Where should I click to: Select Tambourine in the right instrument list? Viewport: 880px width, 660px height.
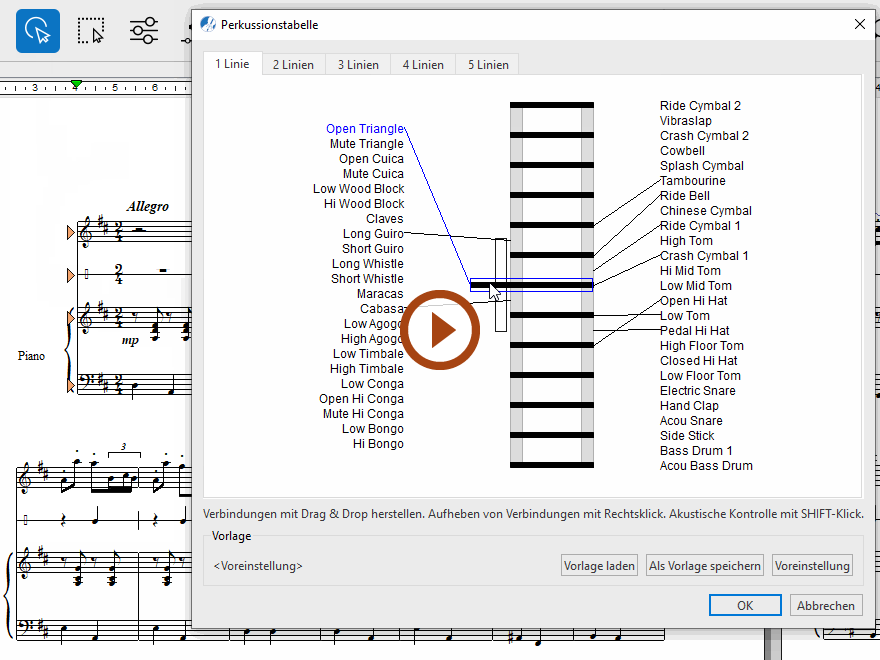click(x=693, y=181)
